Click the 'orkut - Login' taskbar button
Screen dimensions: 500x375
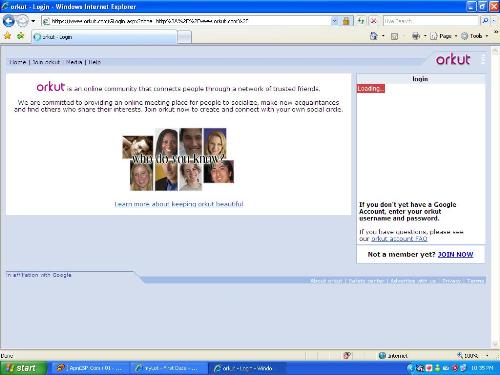tap(246, 368)
